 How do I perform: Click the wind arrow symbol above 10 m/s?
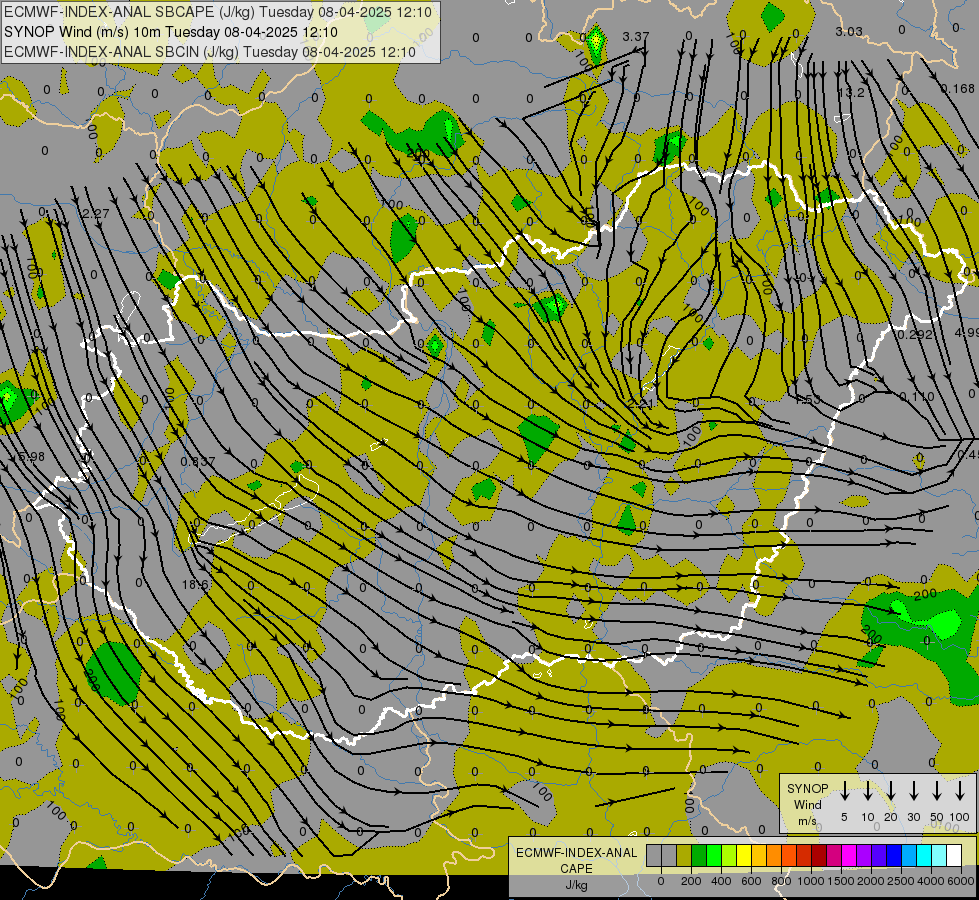coord(867,791)
